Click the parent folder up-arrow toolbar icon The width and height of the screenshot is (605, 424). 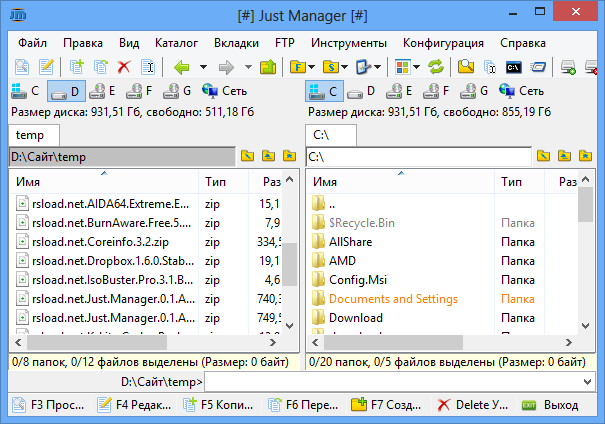tap(268, 67)
